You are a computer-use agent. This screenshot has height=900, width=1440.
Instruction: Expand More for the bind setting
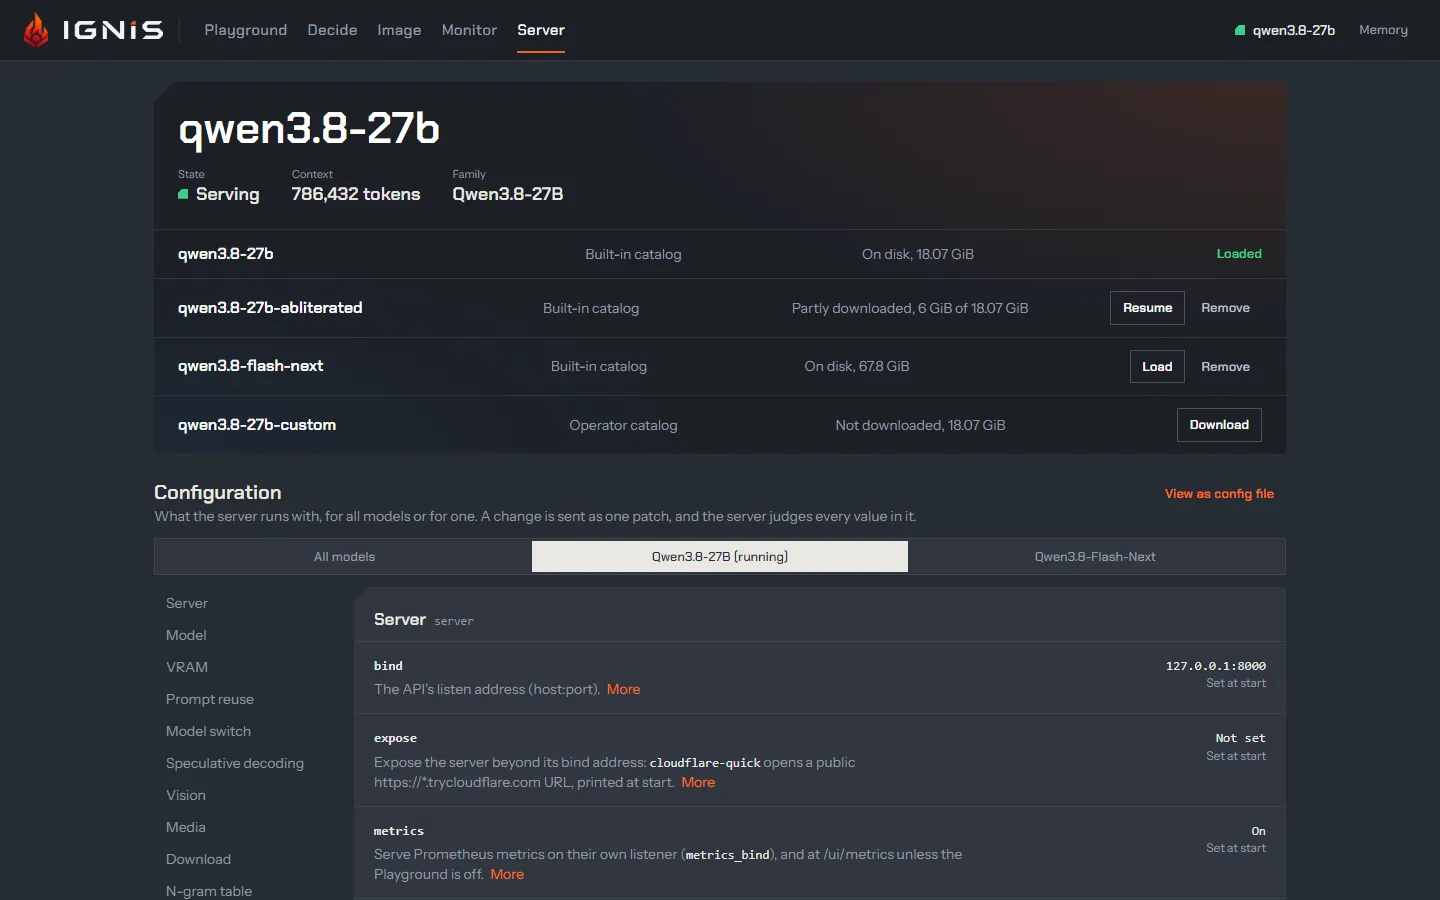[623, 689]
